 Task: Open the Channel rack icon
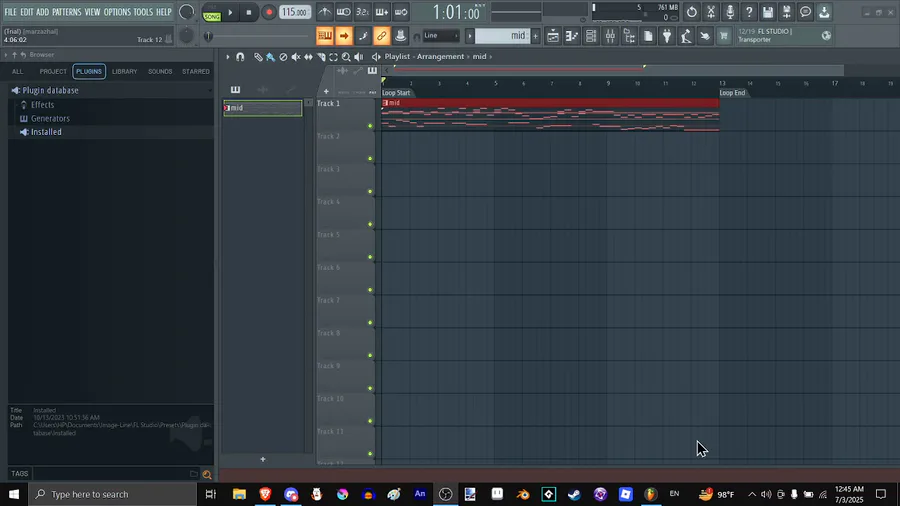pos(591,36)
